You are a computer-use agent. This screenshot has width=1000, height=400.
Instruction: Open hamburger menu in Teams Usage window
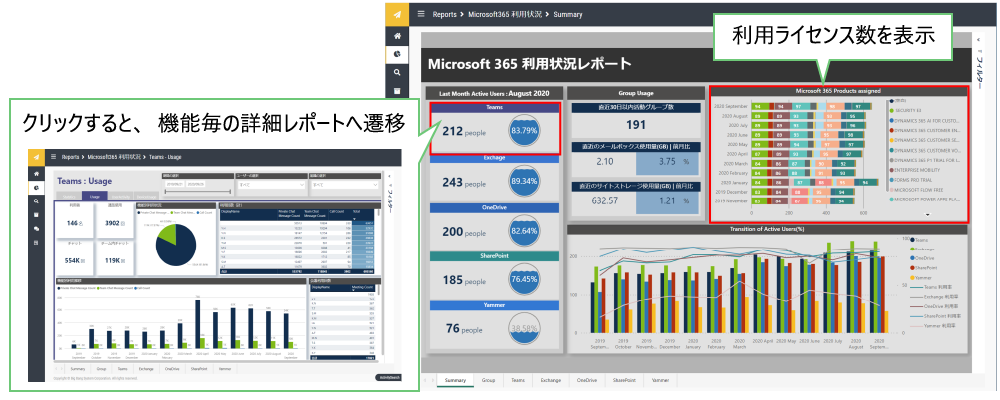[51, 156]
